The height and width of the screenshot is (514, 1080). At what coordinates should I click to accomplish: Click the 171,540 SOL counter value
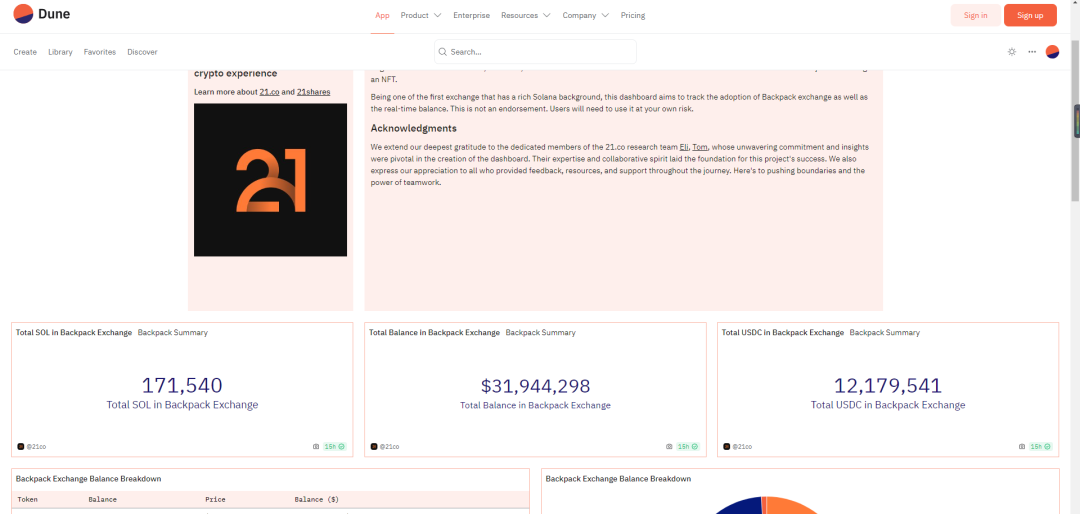coord(182,386)
